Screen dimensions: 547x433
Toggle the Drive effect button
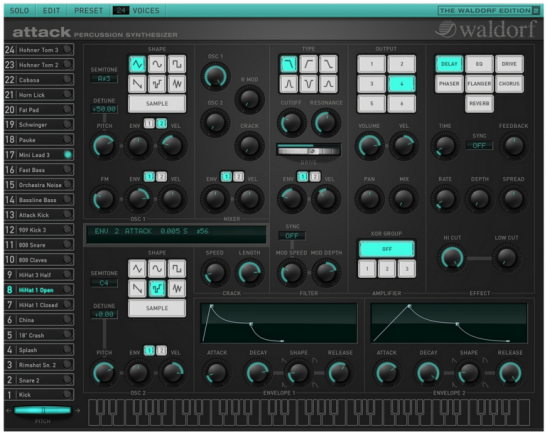coord(509,64)
